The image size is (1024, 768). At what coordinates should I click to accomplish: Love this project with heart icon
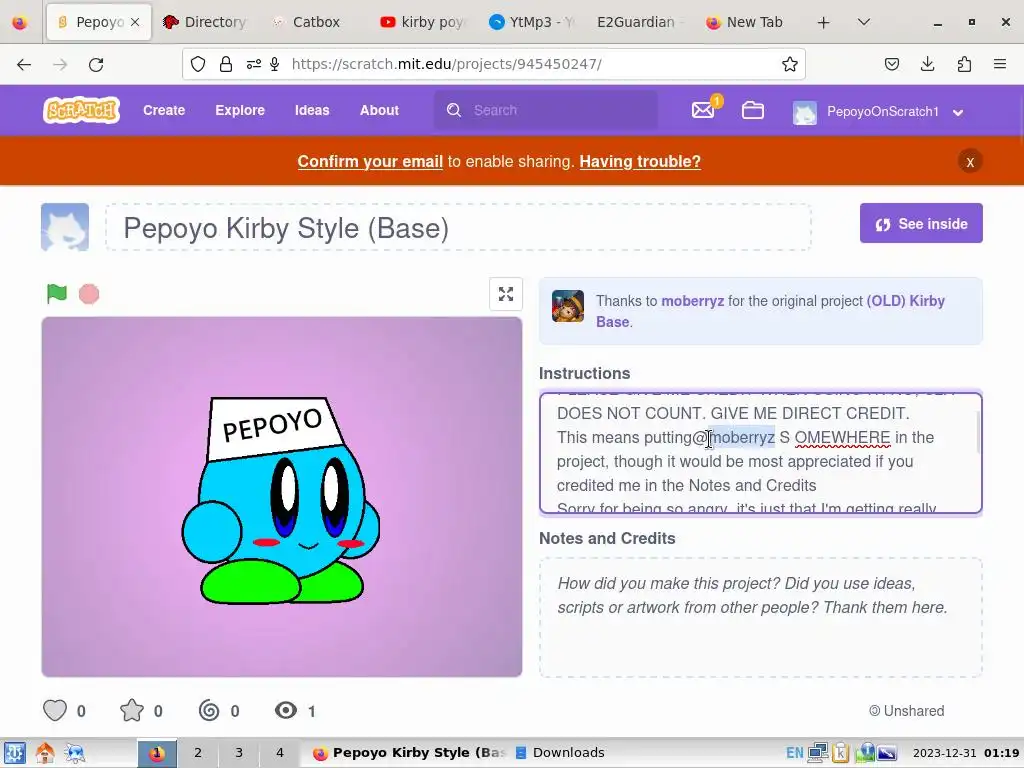(55, 711)
